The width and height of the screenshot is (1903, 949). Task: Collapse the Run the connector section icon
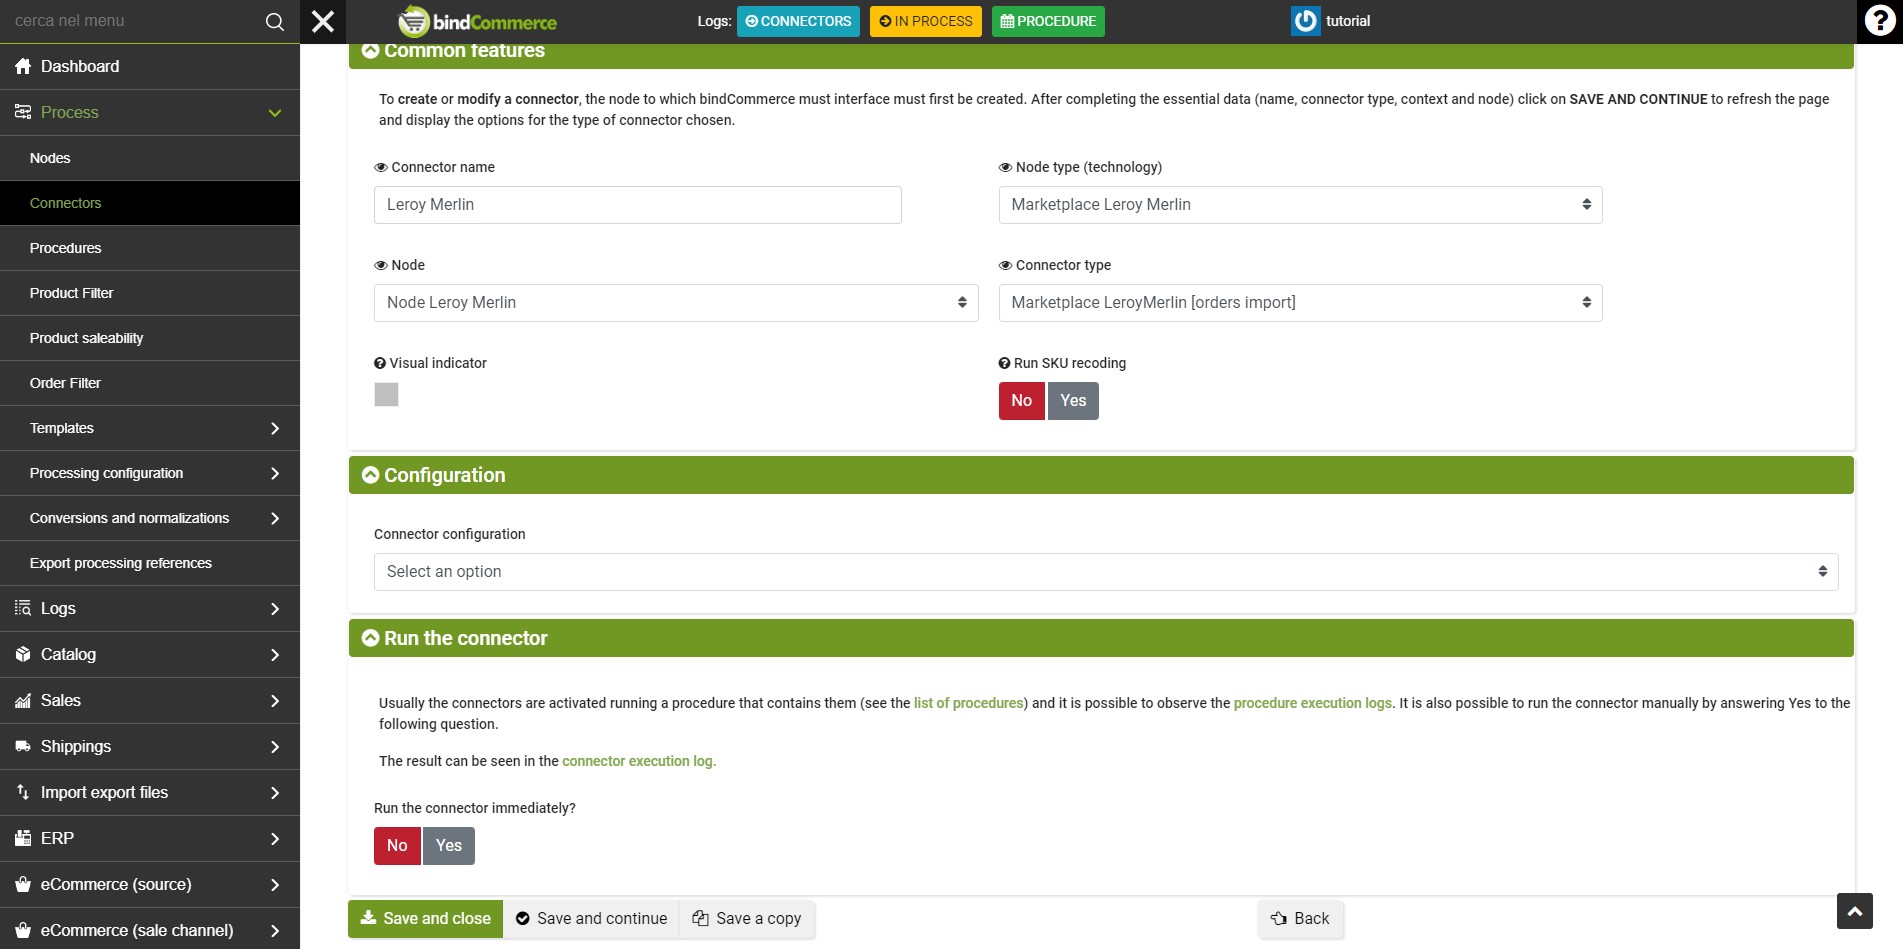click(x=370, y=638)
